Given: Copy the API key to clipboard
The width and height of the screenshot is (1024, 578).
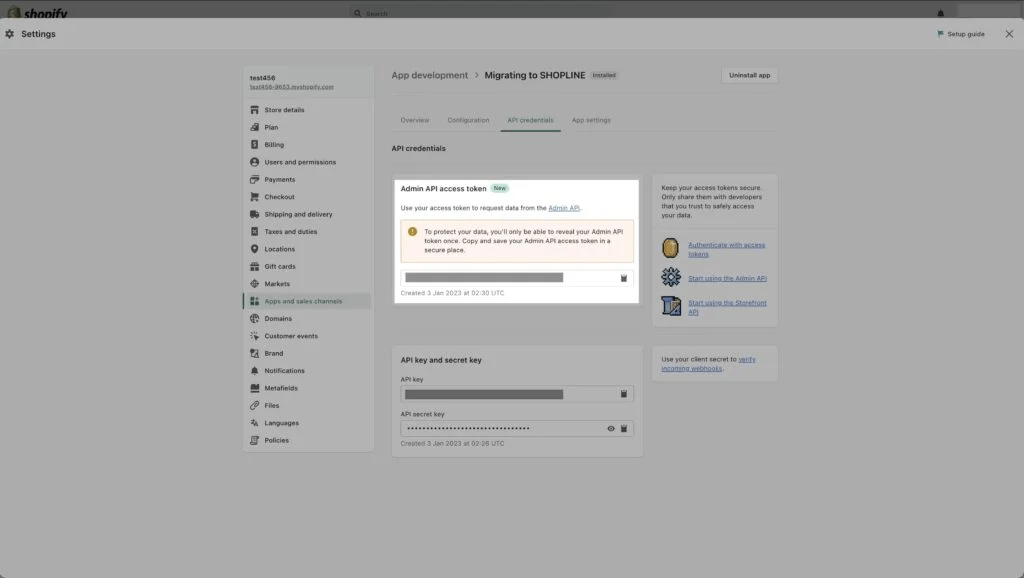Looking at the screenshot, I should point(624,394).
